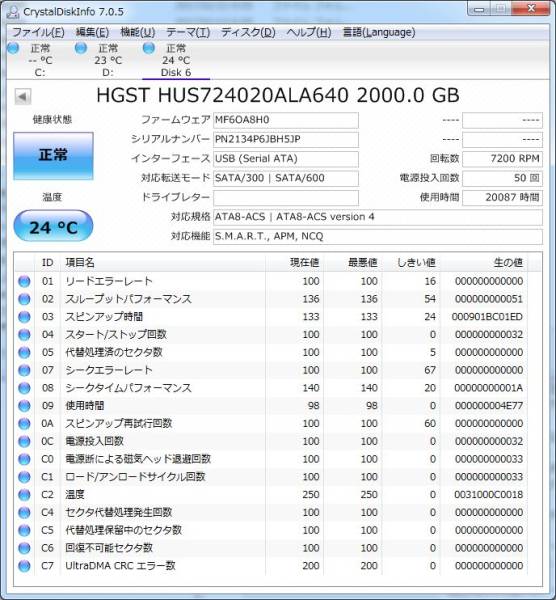556x600 pixels.
Task: Select the 代替処理済のセクタ数 row name
Action: [114, 352]
